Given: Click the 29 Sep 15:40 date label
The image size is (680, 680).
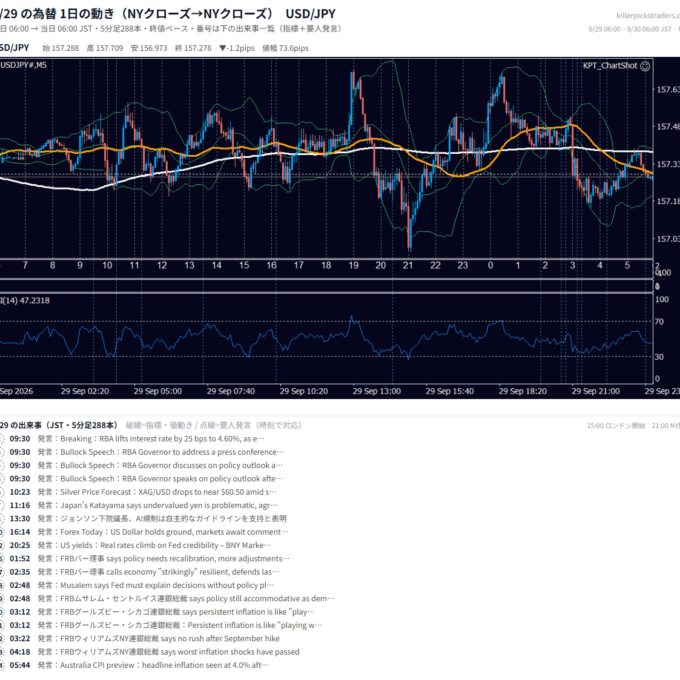Looking at the screenshot, I should pos(450,391).
